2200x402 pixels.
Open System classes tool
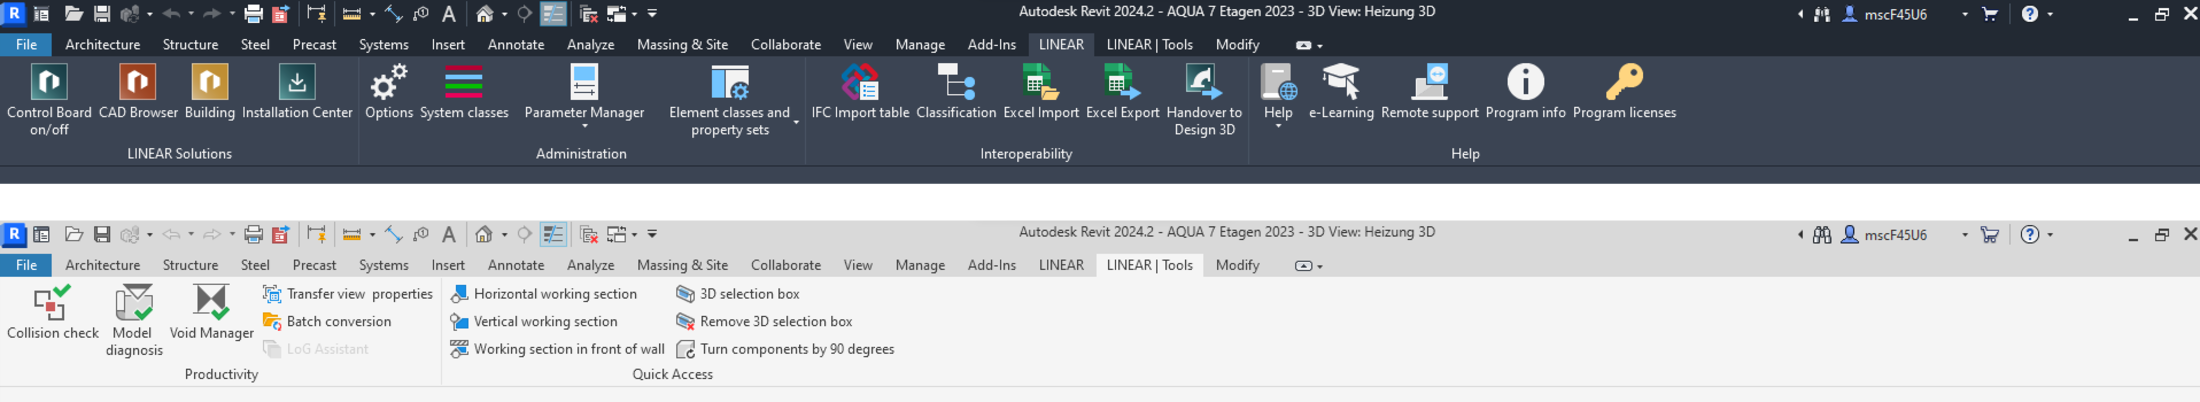[464, 92]
